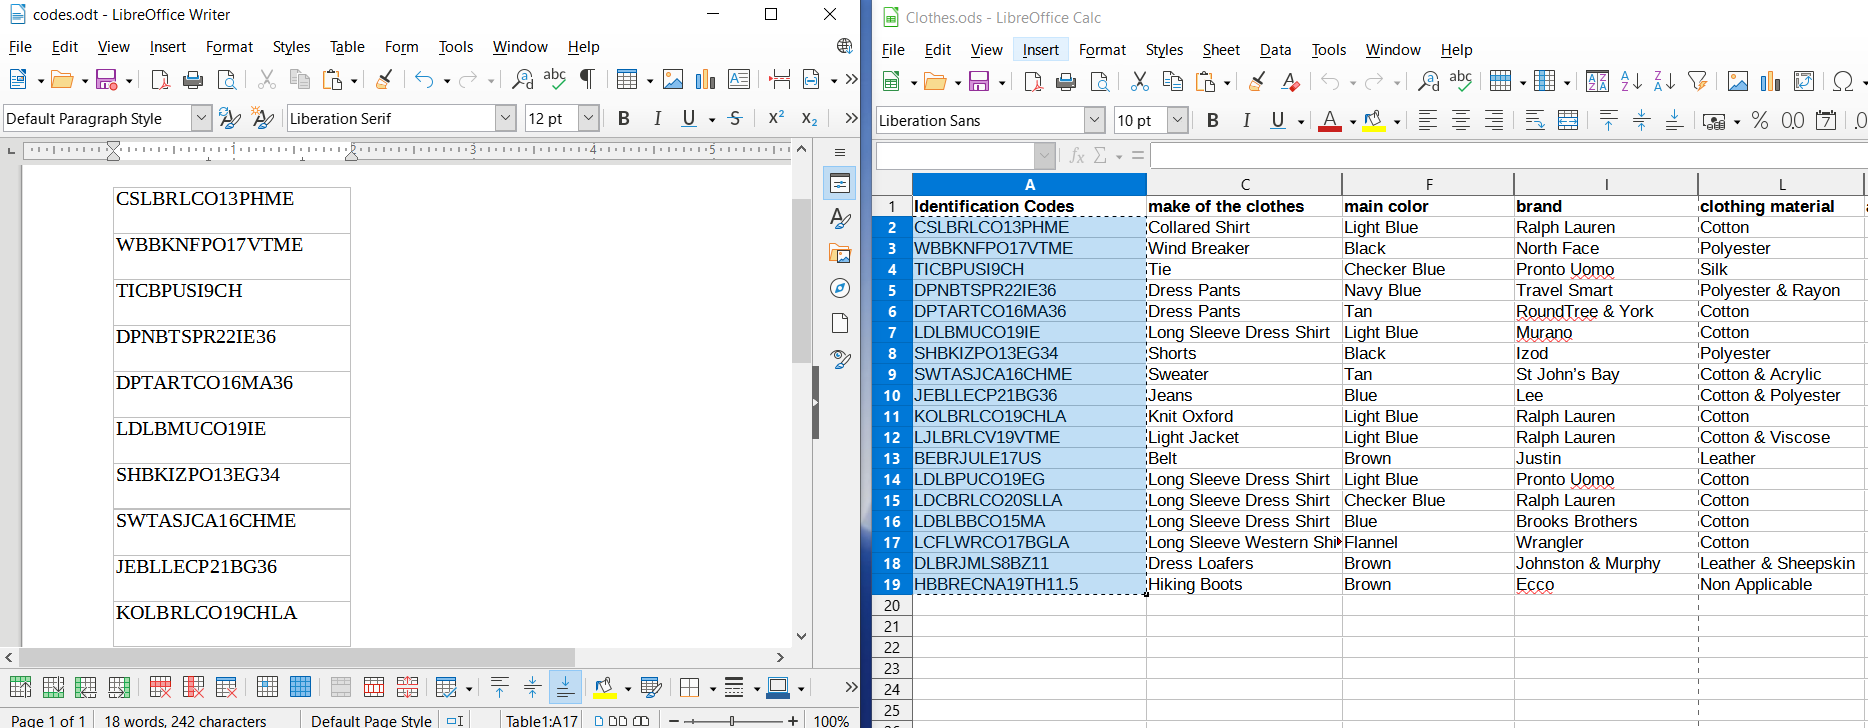Select column C header in Calc
1868x728 pixels.
point(1244,184)
